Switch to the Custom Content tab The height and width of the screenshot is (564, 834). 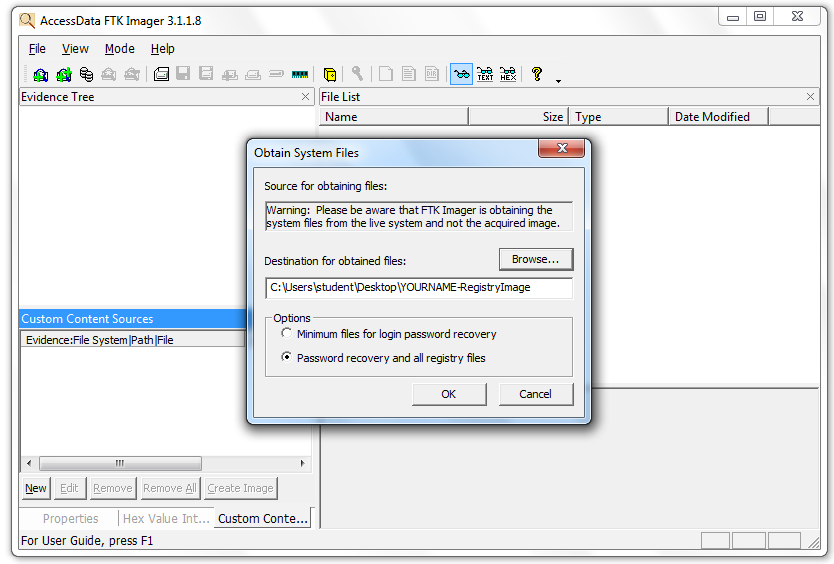(263, 519)
